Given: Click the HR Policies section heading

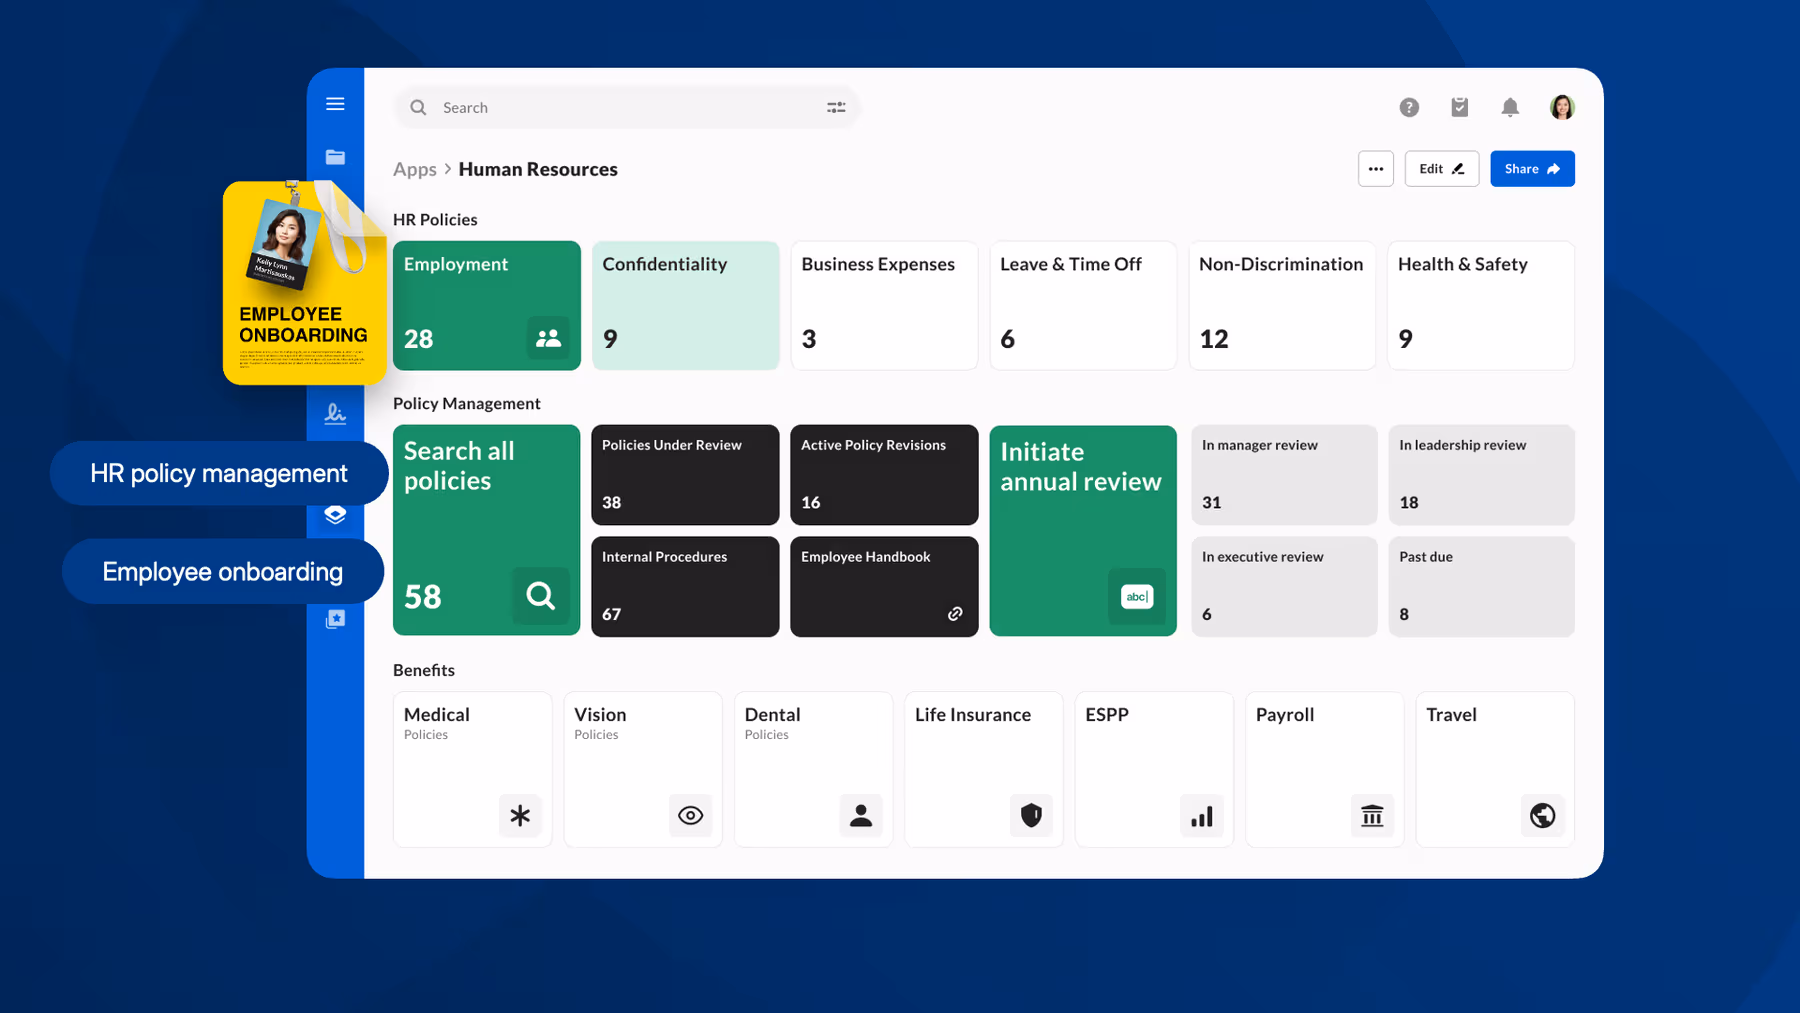Looking at the screenshot, I should 435,219.
